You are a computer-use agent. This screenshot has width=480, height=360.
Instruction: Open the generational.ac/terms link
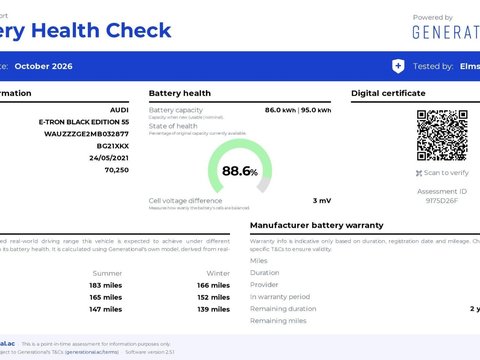(x=92, y=352)
